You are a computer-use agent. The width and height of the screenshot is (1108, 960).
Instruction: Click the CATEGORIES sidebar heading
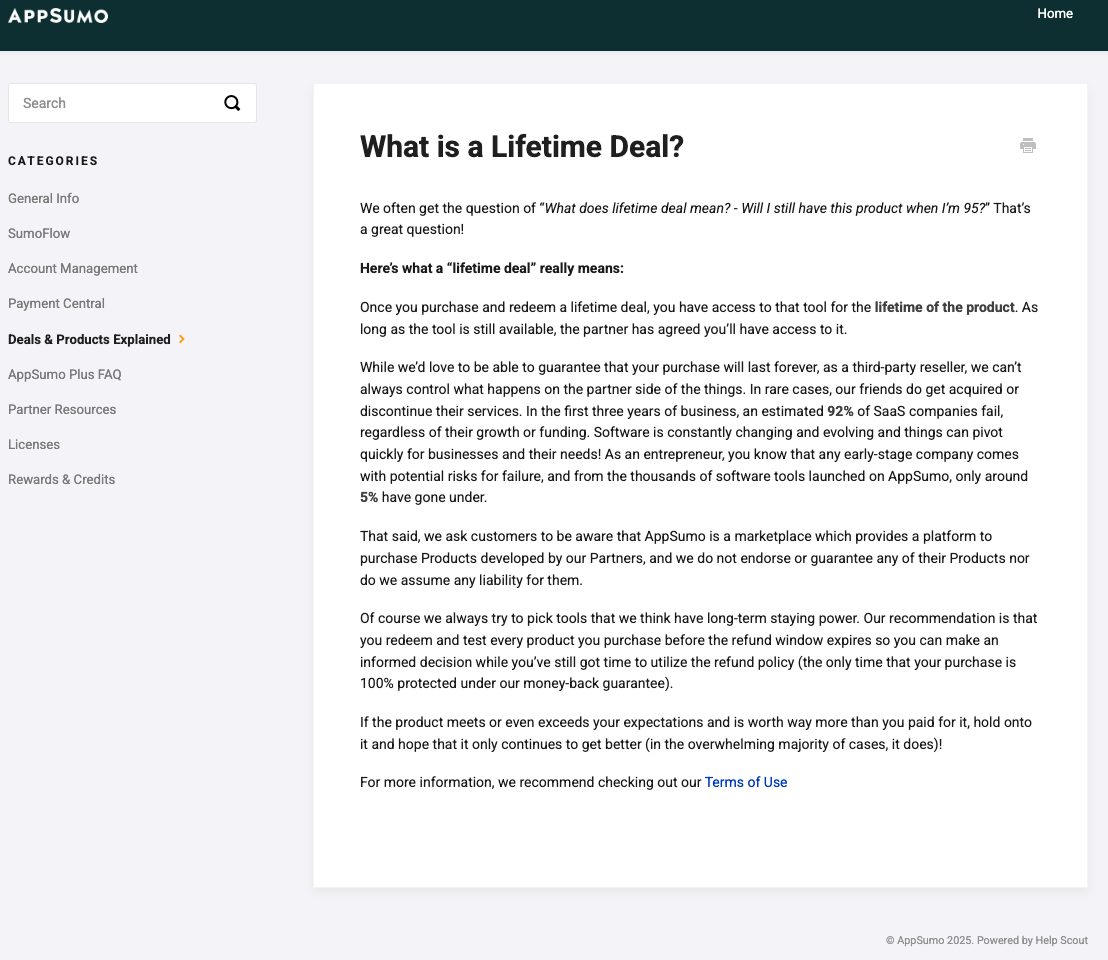[53, 160]
